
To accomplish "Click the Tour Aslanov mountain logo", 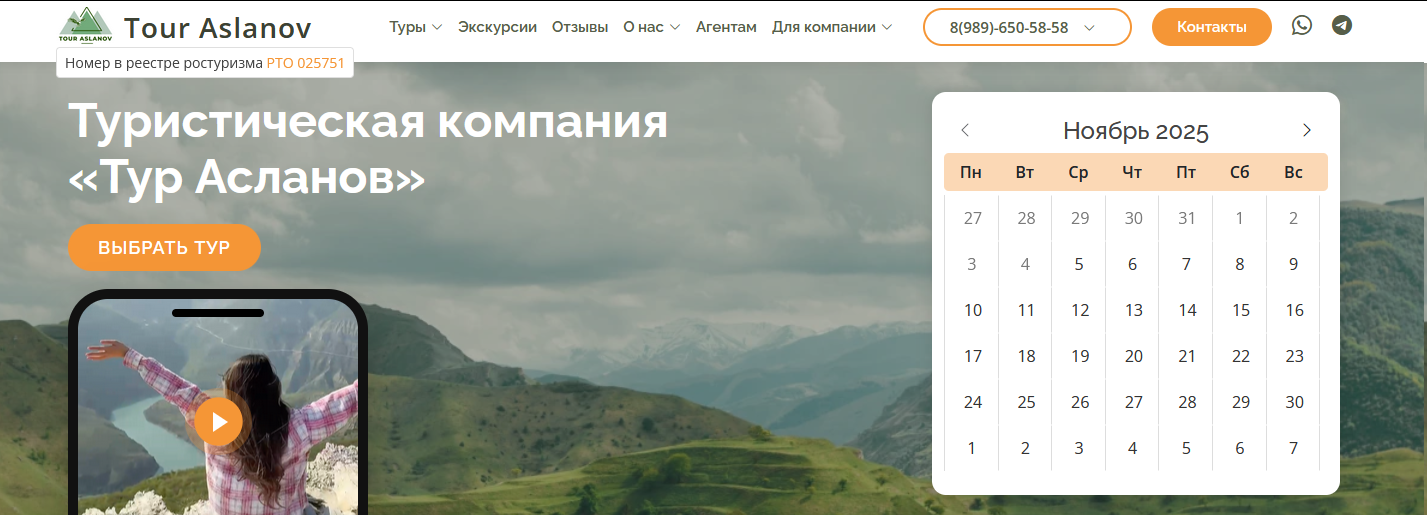I will click(86, 26).
